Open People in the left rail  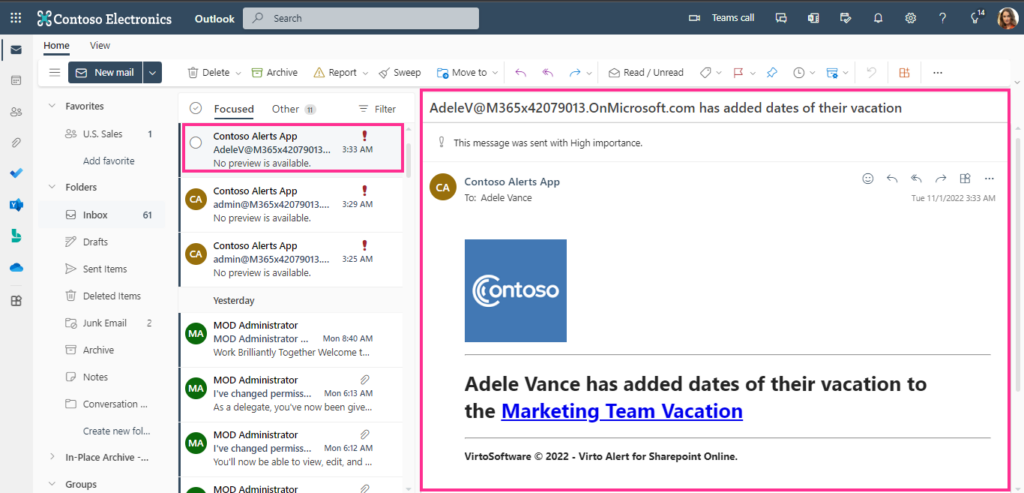(16, 112)
